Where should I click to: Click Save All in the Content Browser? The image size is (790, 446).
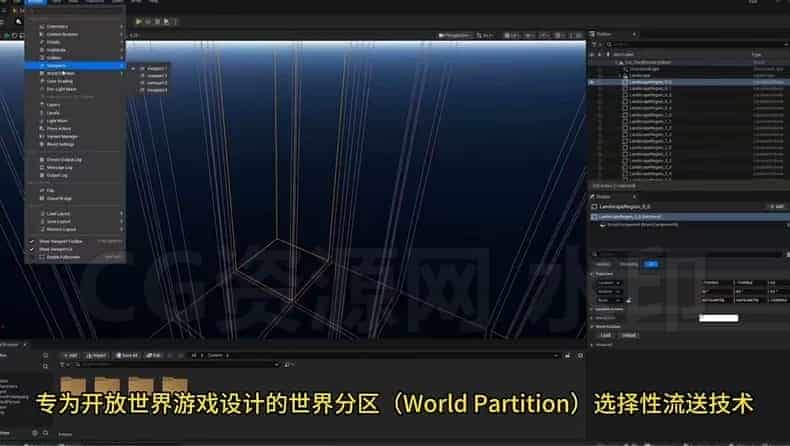[127, 355]
